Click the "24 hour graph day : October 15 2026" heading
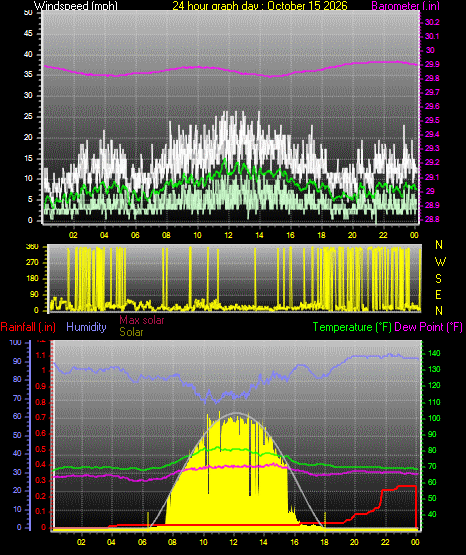The image size is (466, 555). (260, 6)
